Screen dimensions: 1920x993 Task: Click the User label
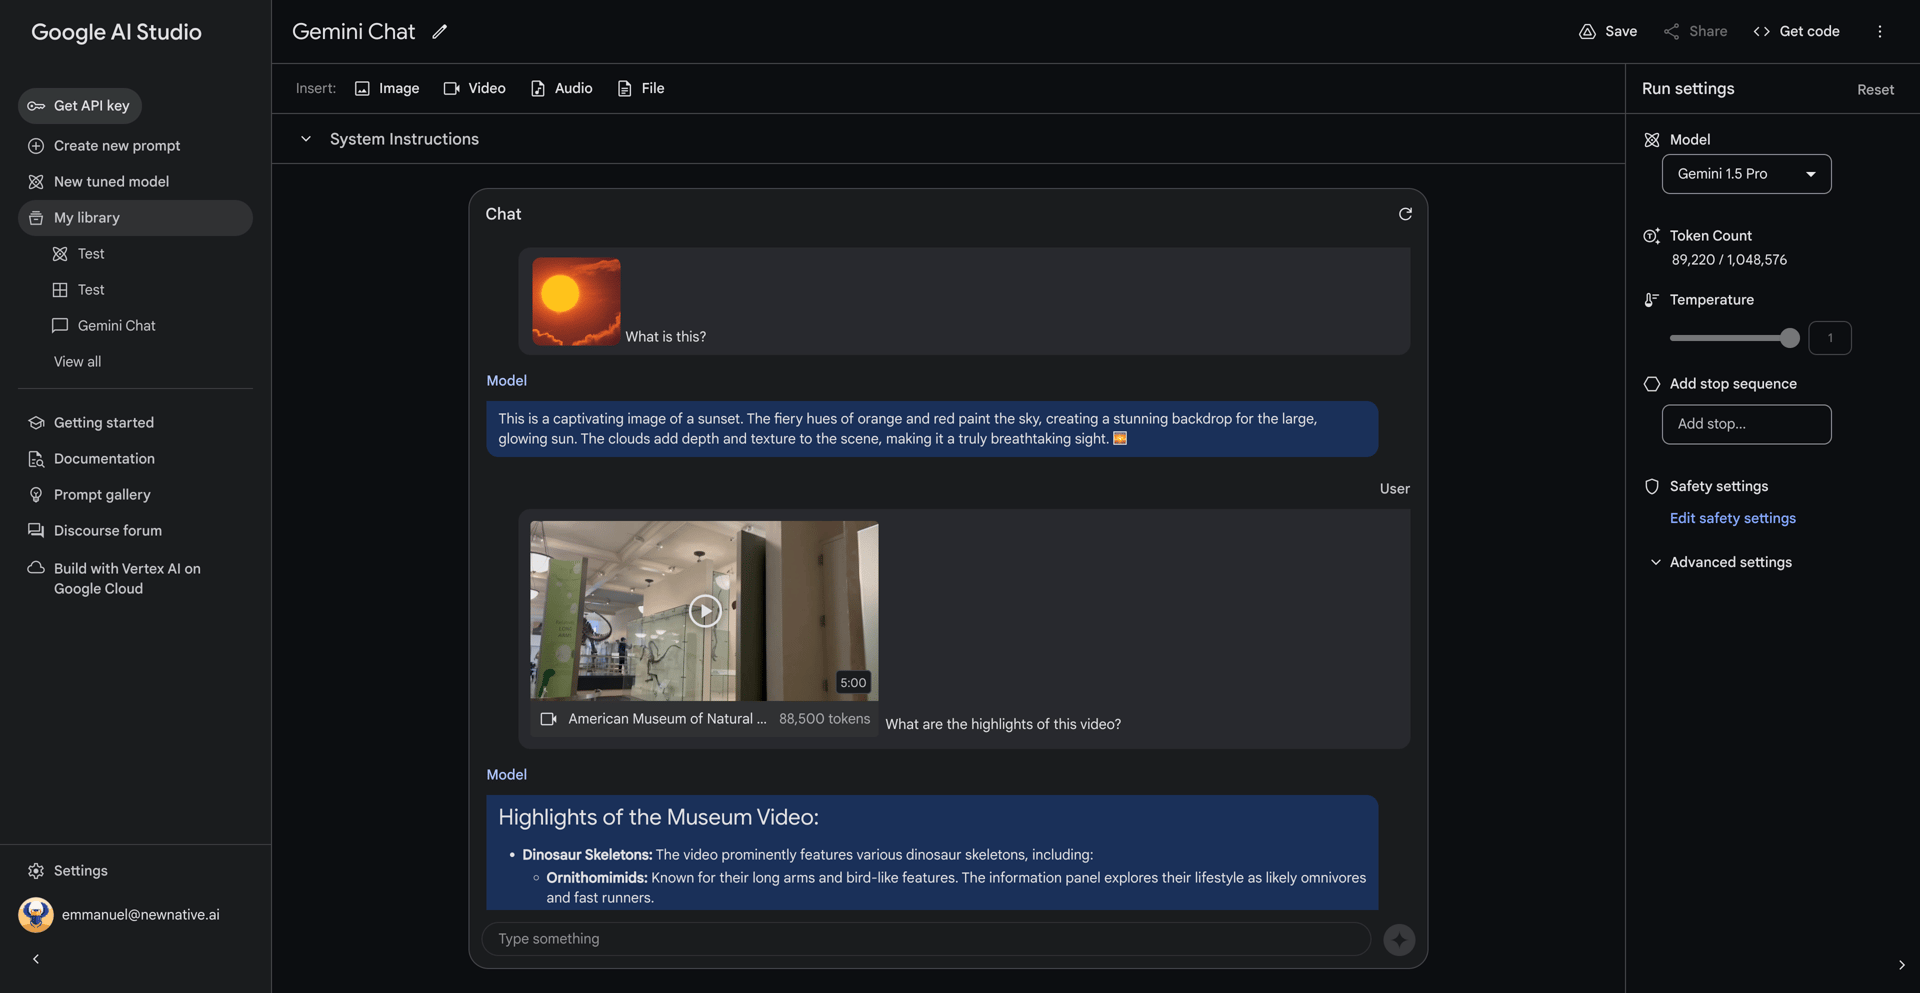[x=1394, y=488]
